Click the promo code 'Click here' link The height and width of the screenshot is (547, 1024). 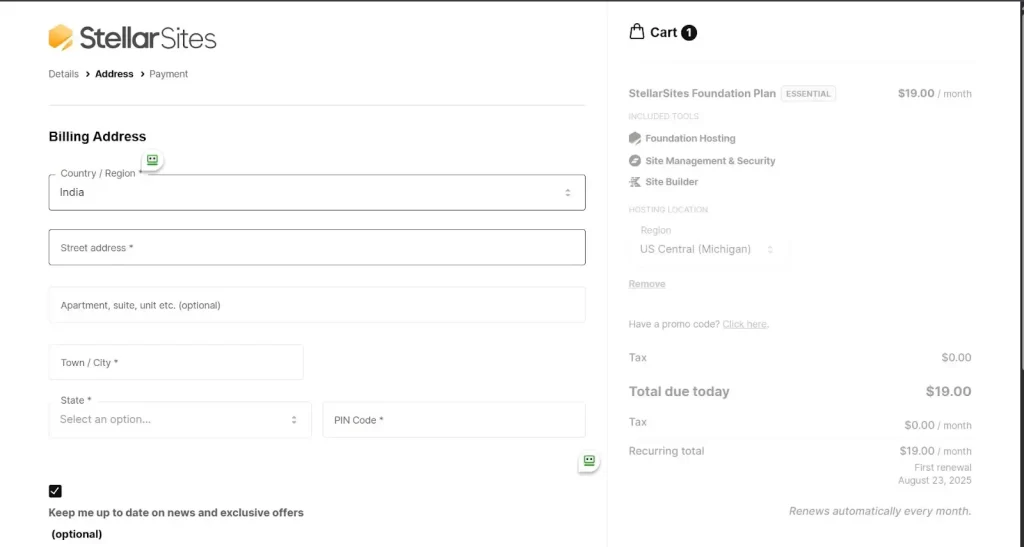[x=745, y=324]
